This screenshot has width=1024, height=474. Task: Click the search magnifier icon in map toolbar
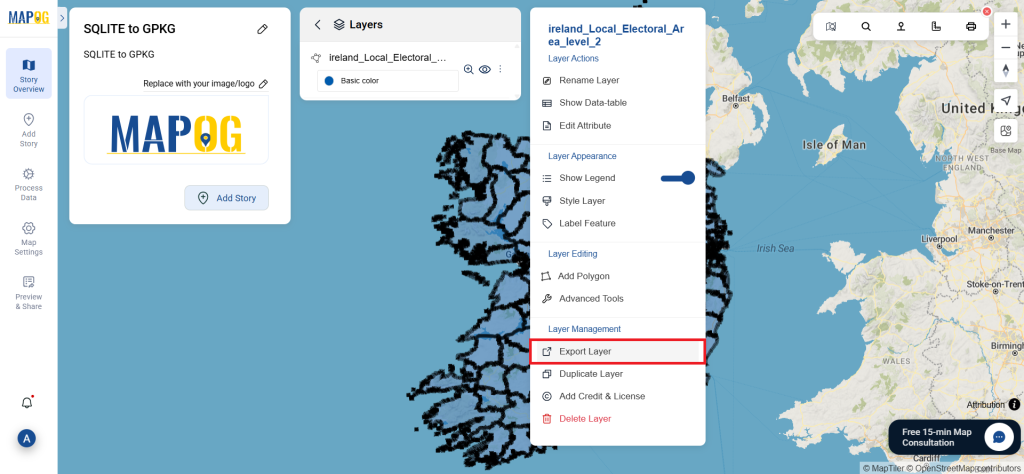pos(866,26)
